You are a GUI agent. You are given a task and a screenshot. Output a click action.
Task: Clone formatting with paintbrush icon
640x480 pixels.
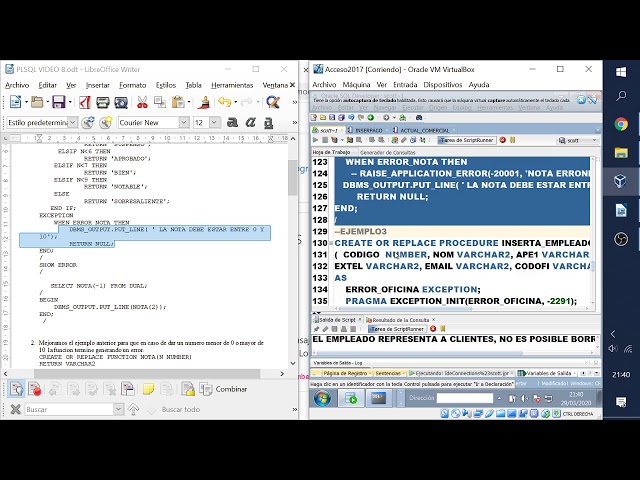[204, 102]
